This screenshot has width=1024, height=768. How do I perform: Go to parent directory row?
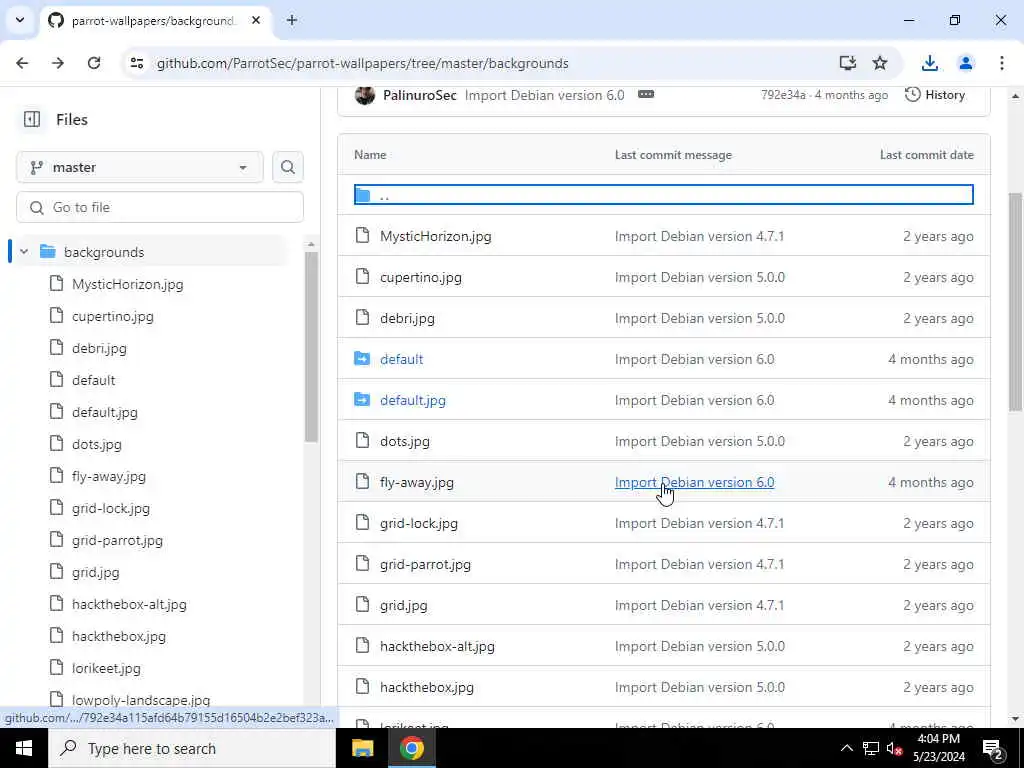tap(664, 195)
